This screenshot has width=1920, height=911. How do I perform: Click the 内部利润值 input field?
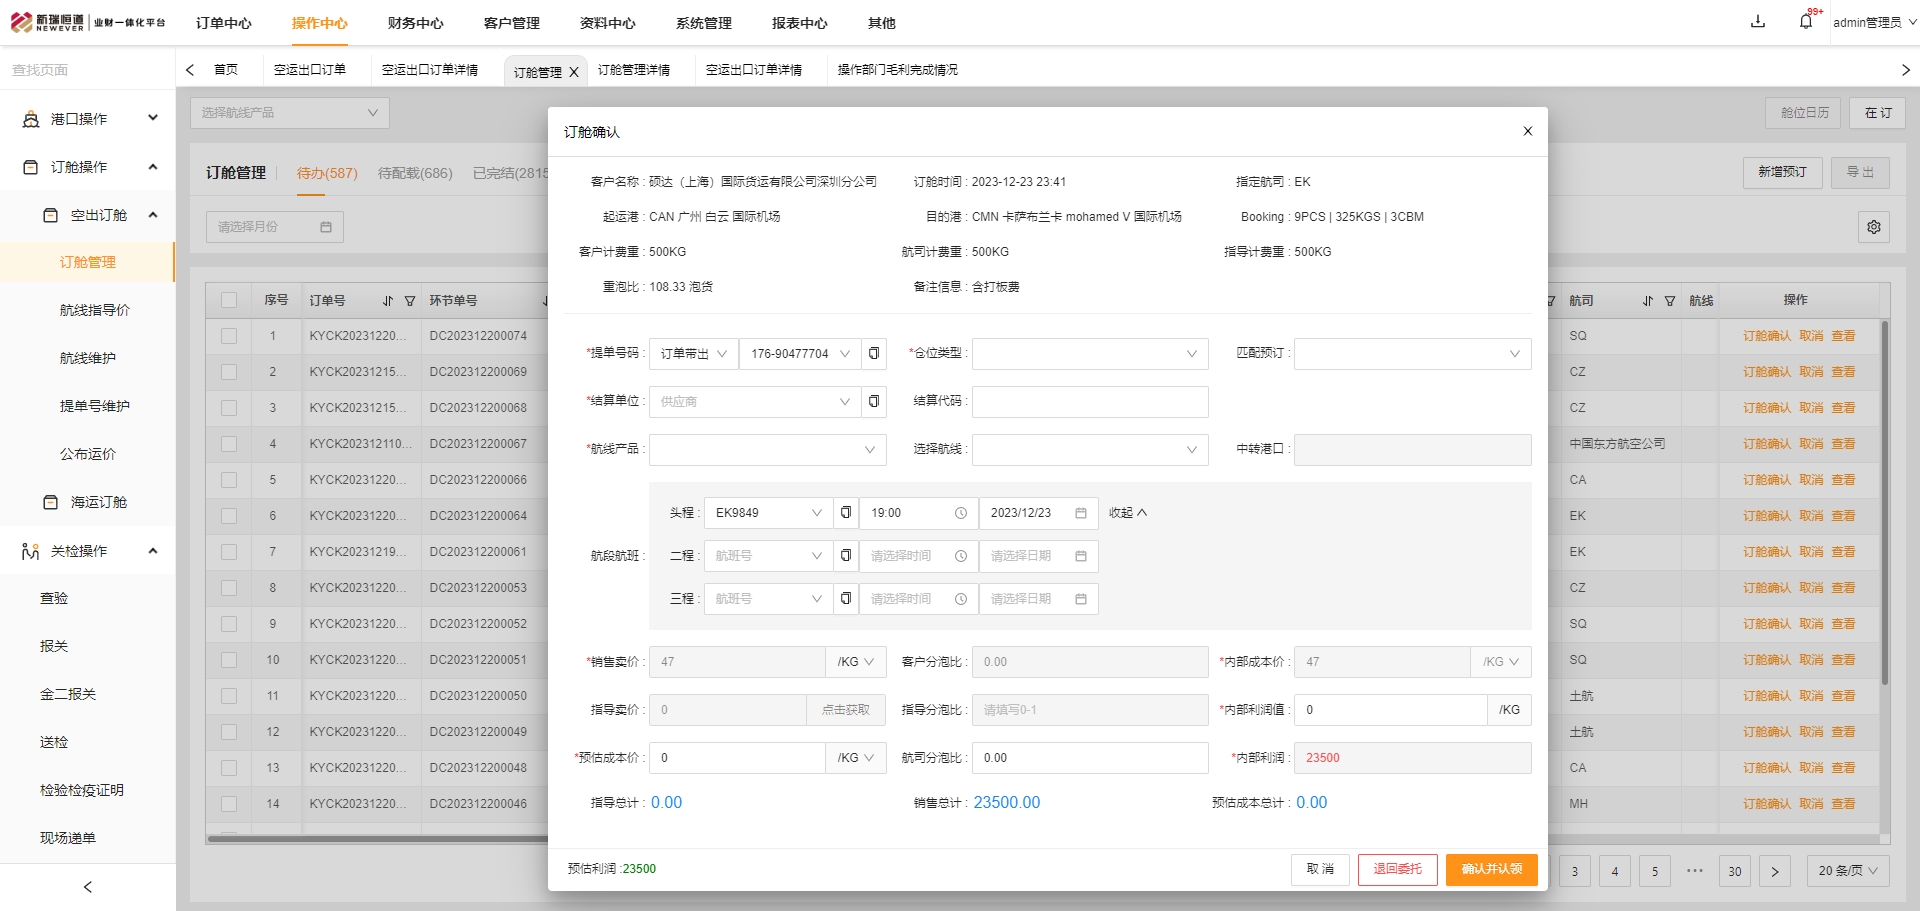1390,710
